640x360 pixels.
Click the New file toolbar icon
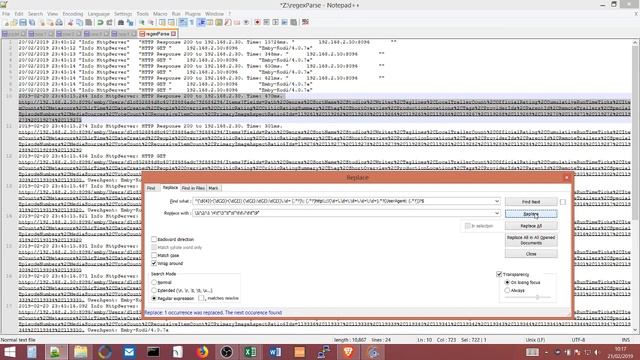(7, 22)
